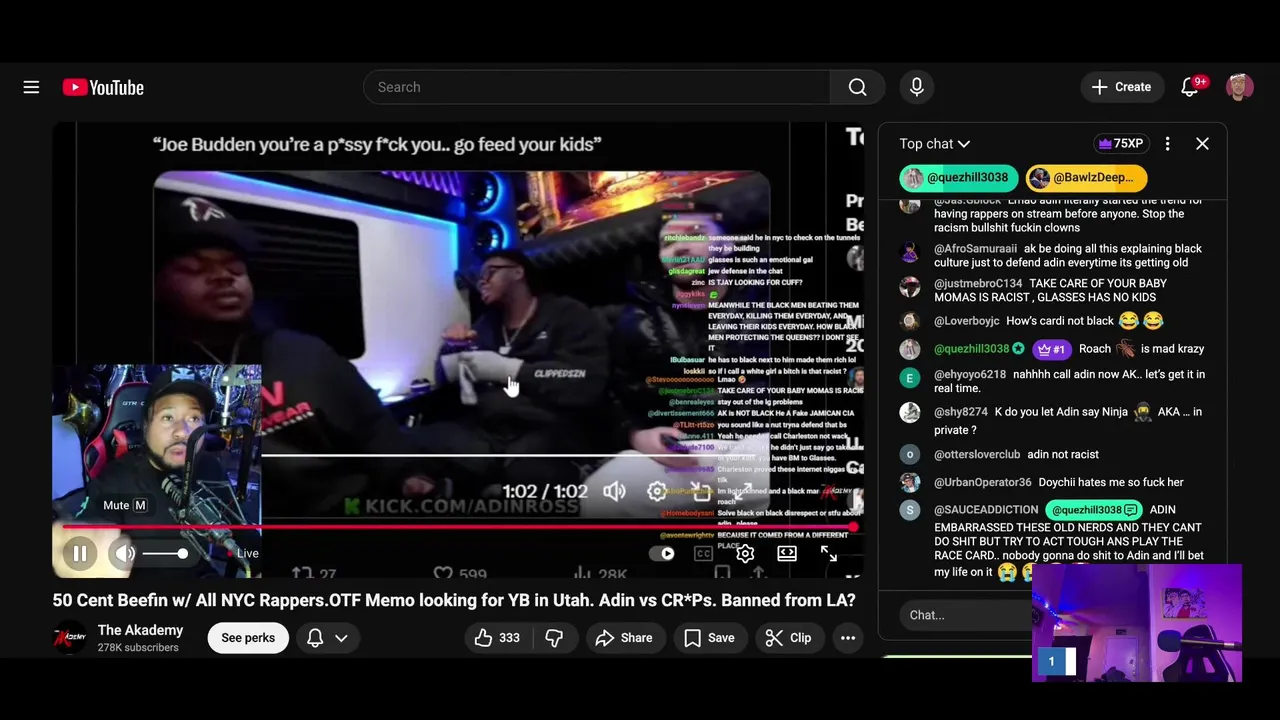This screenshot has width=1280, height=720.
Task: Click the #1 member badge in chat
Action: [x=1051, y=349]
